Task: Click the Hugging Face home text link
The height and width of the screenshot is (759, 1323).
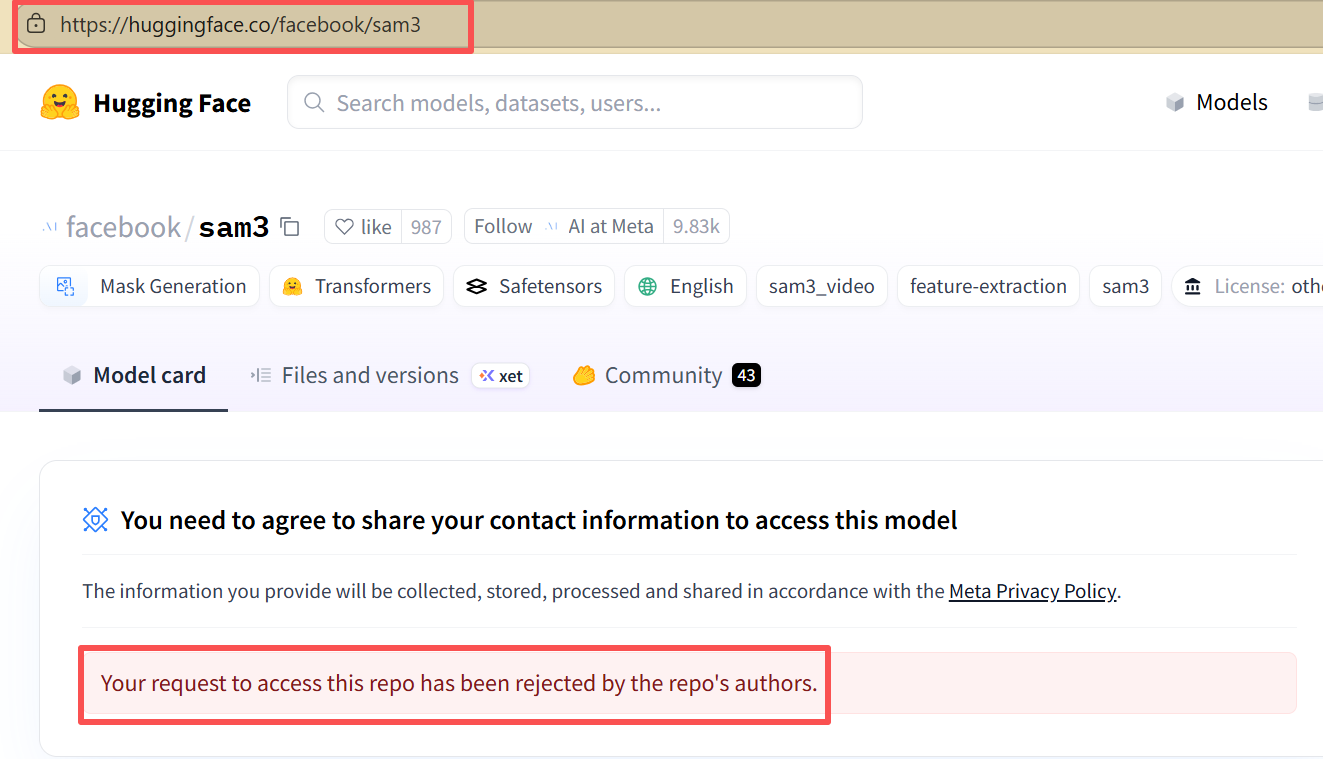Action: coord(172,103)
